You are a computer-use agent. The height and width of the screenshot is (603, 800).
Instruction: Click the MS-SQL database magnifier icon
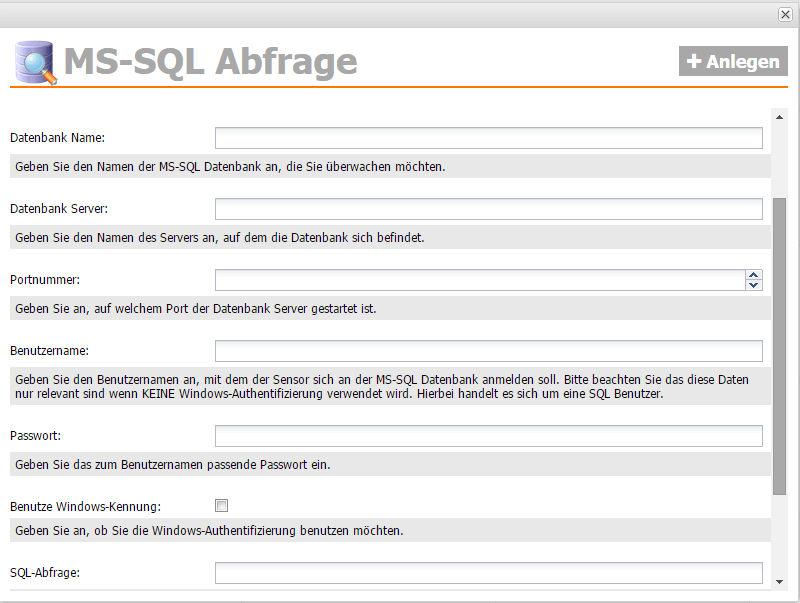[35, 62]
